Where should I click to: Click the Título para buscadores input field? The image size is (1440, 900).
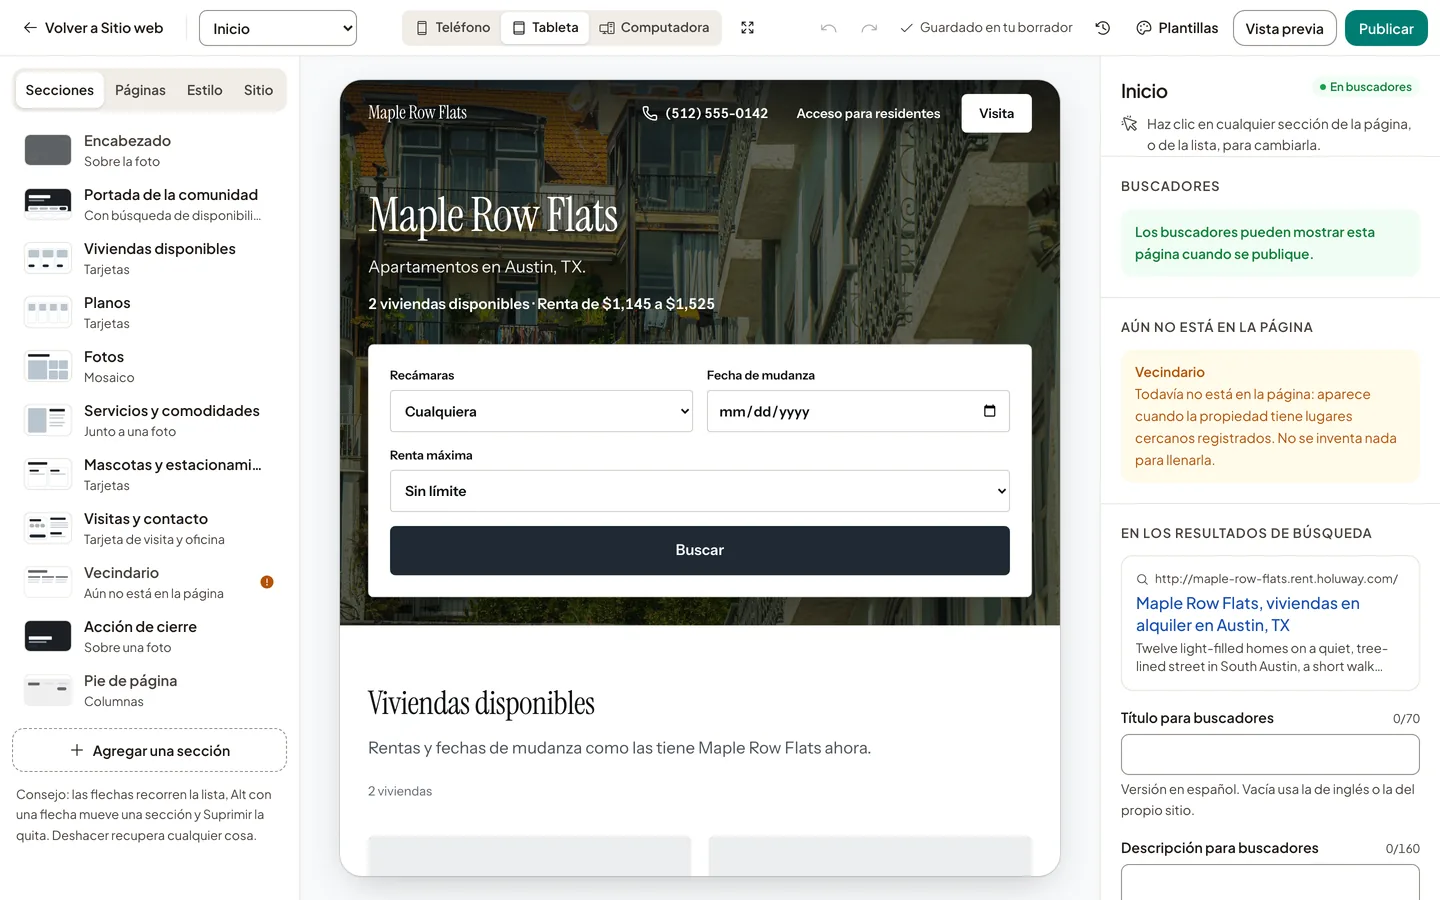1270,754
